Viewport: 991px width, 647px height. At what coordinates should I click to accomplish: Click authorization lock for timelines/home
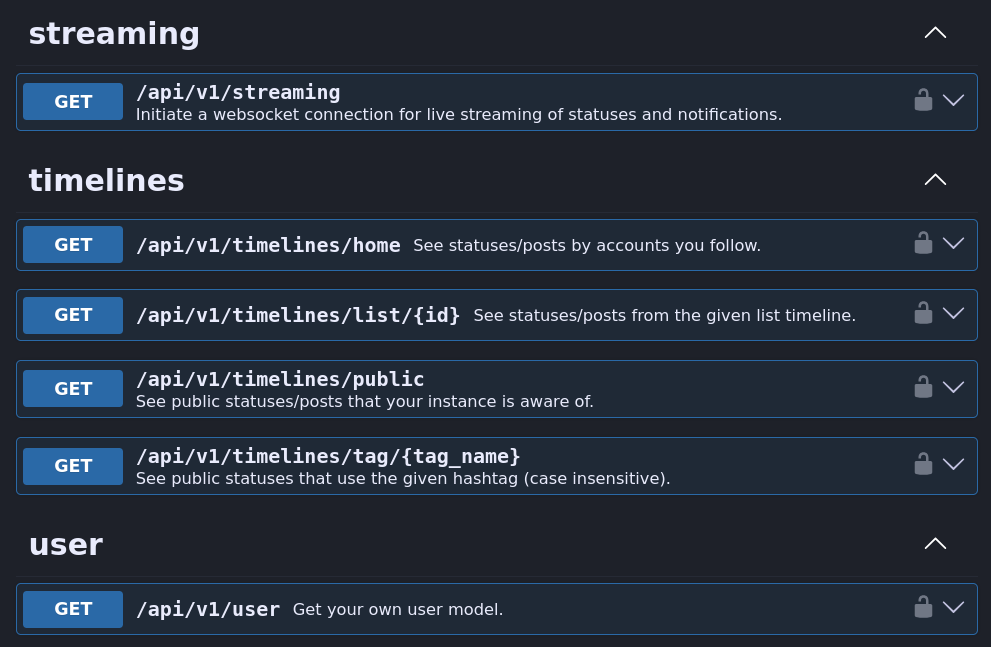[923, 243]
